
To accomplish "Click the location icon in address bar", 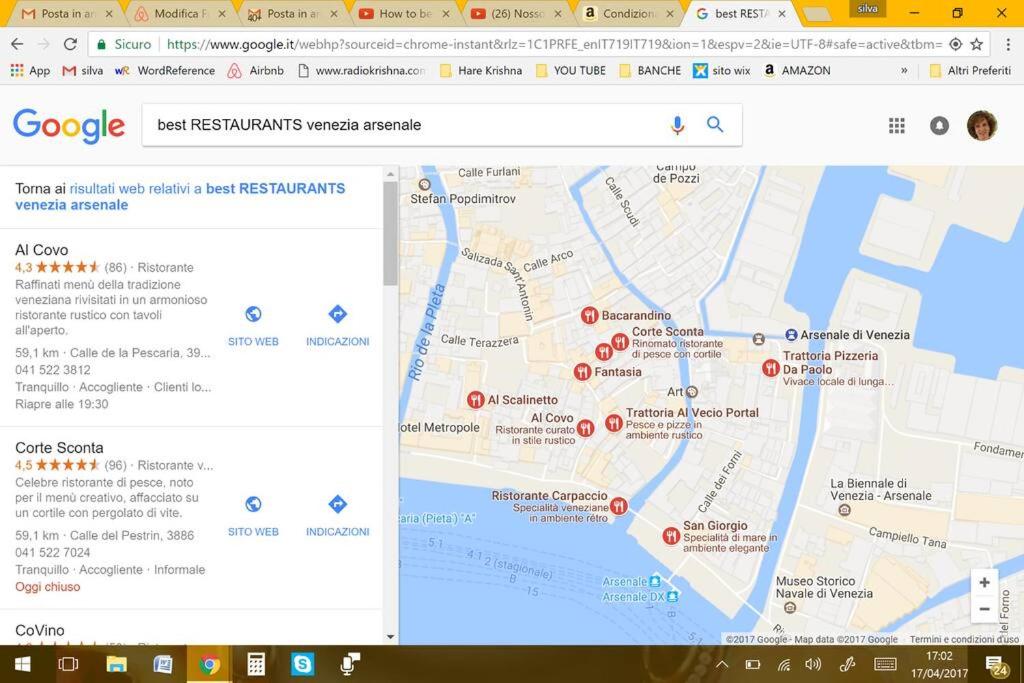I will point(955,44).
